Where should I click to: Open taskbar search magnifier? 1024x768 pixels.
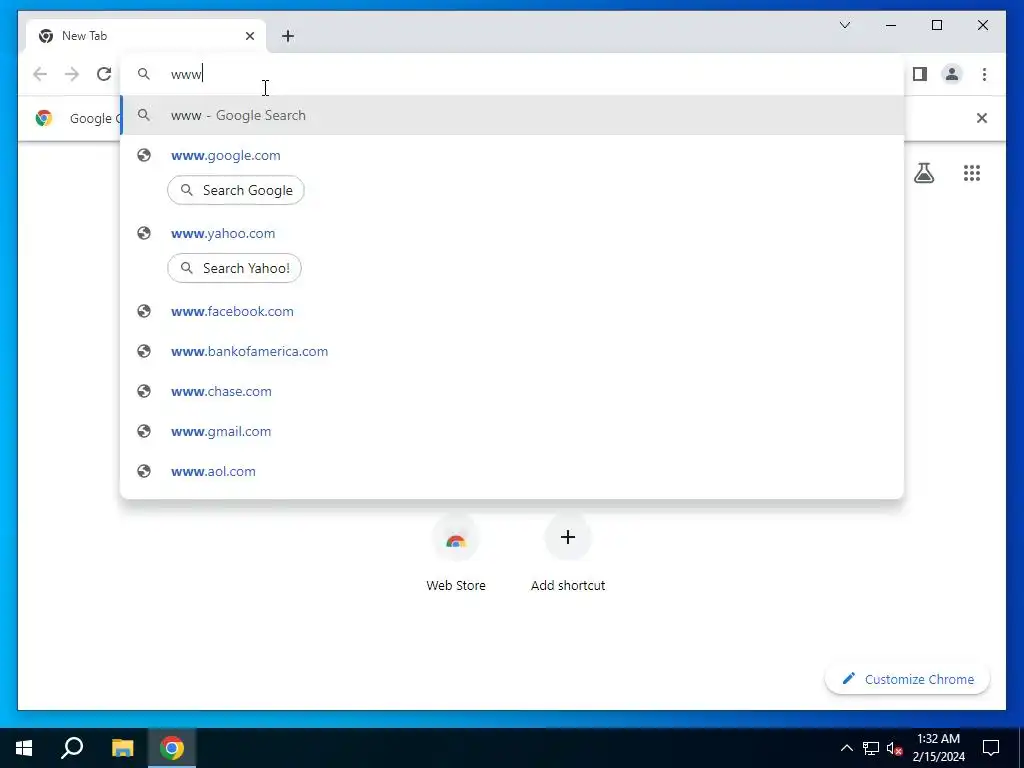pyautogui.click(x=72, y=748)
